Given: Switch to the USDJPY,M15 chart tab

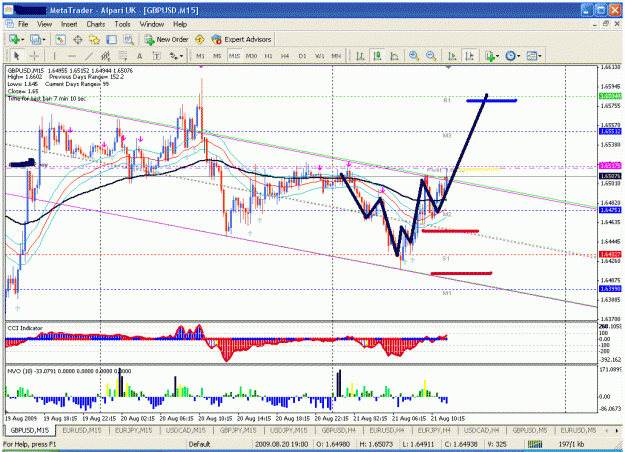Looking at the screenshot, I should click(x=288, y=430).
